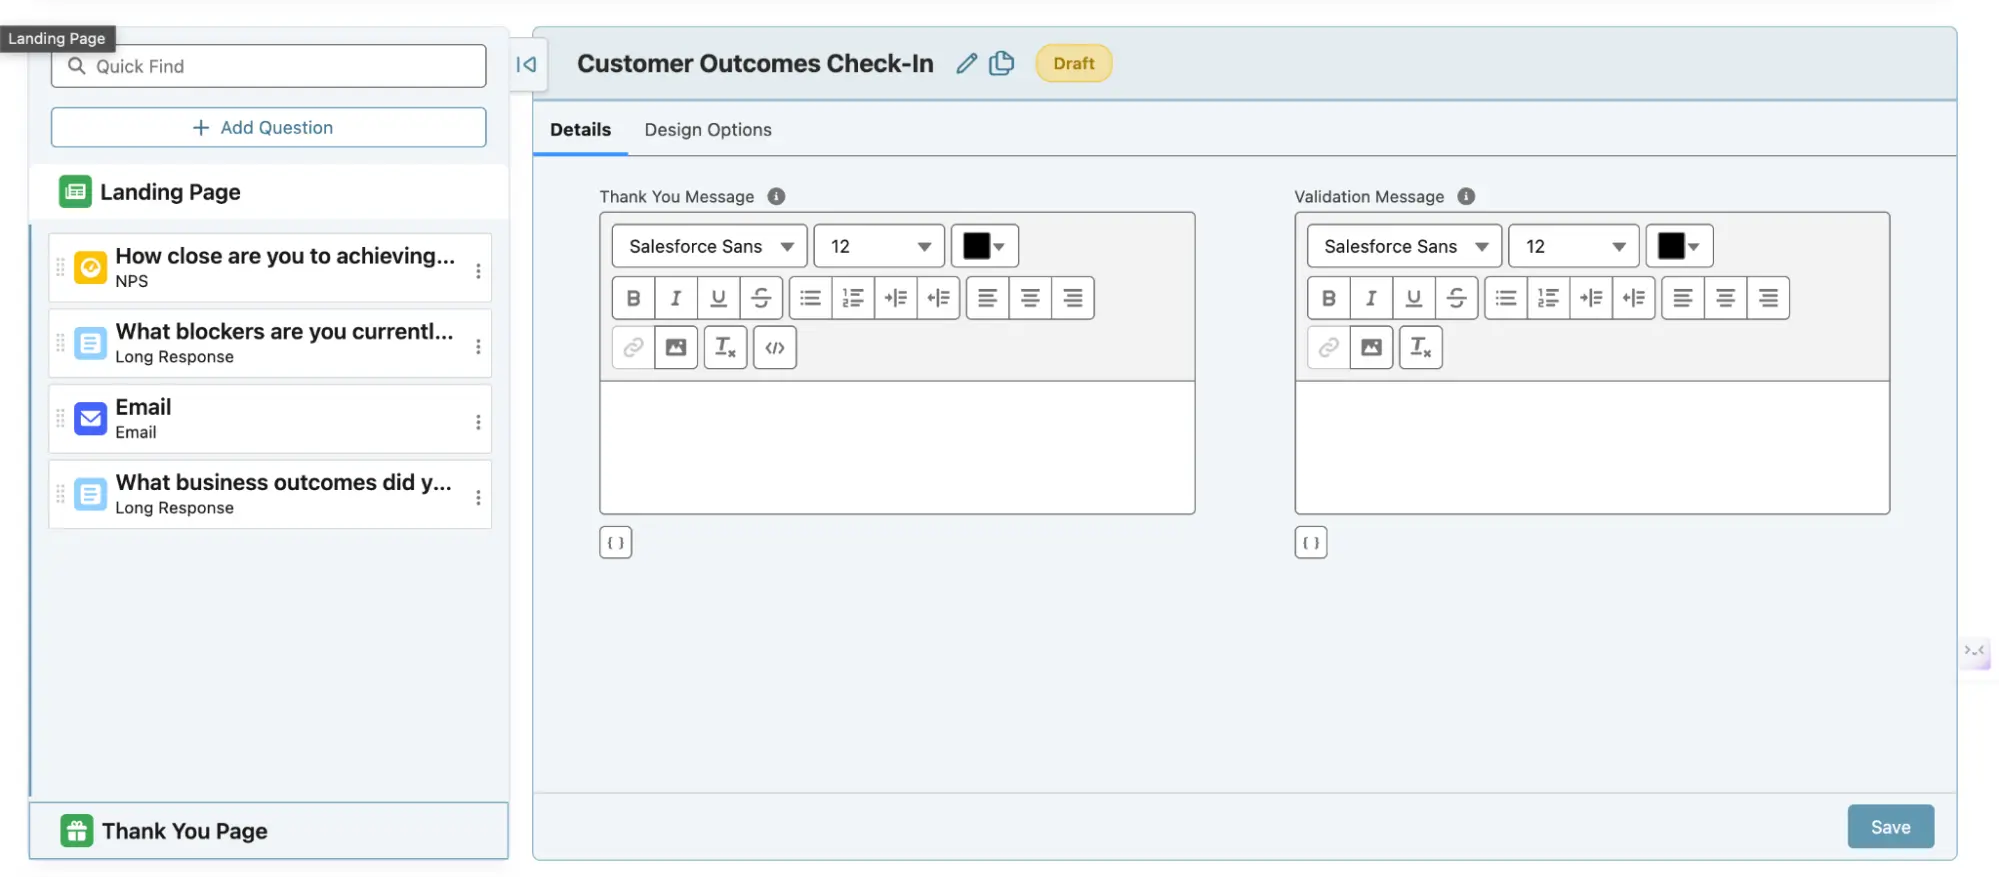Viewport: 1999px width, 878px height.
Task: Open Salesforce Sans font dropdown in Thank You editor
Action: click(x=709, y=247)
